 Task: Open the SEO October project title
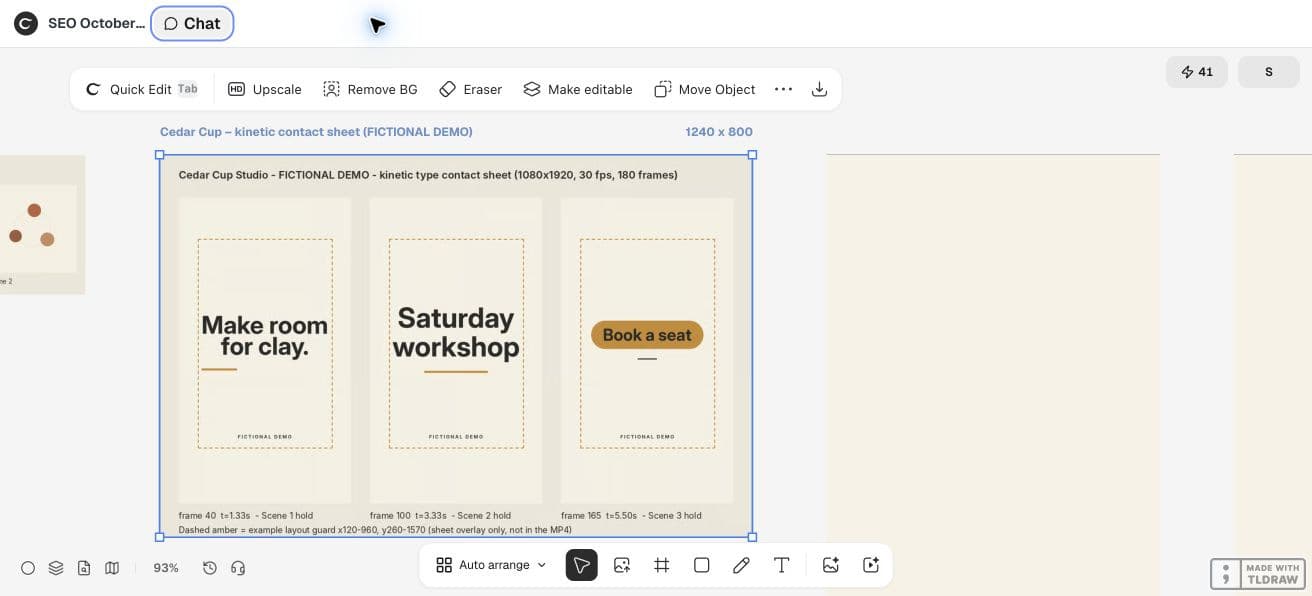tap(96, 23)
